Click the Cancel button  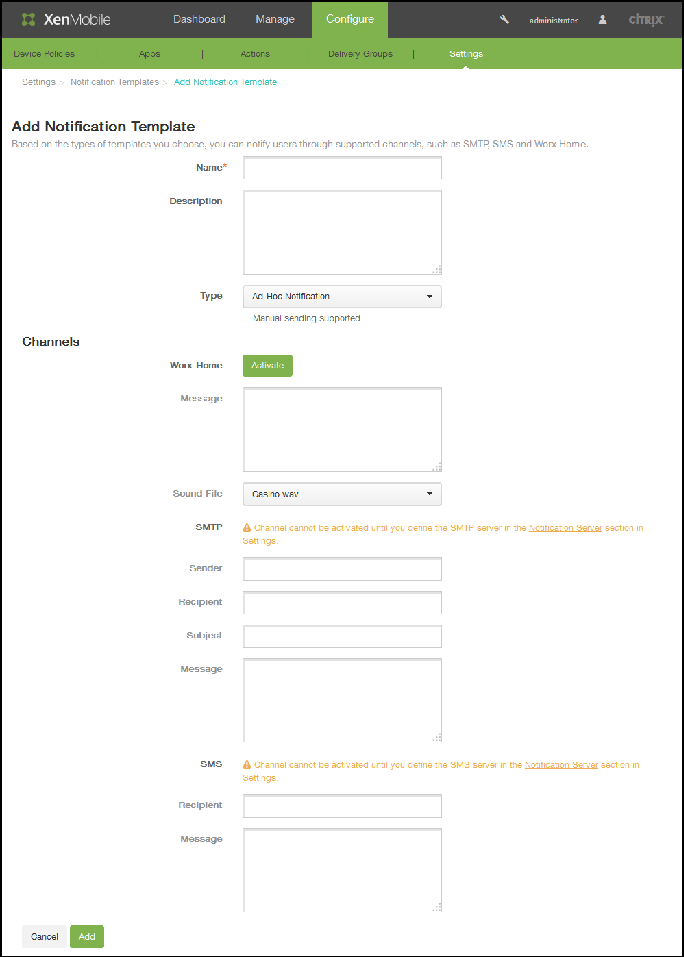(44, 936)
